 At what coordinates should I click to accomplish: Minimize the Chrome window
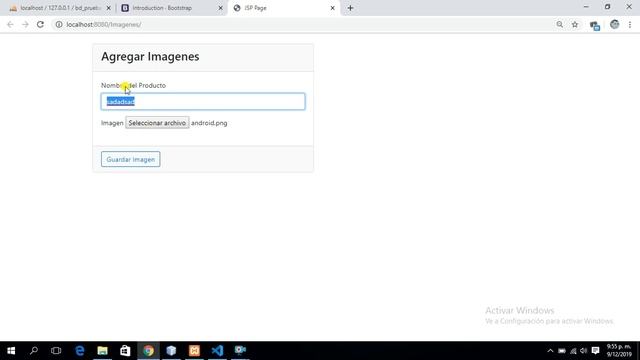[x=586, y=7]
